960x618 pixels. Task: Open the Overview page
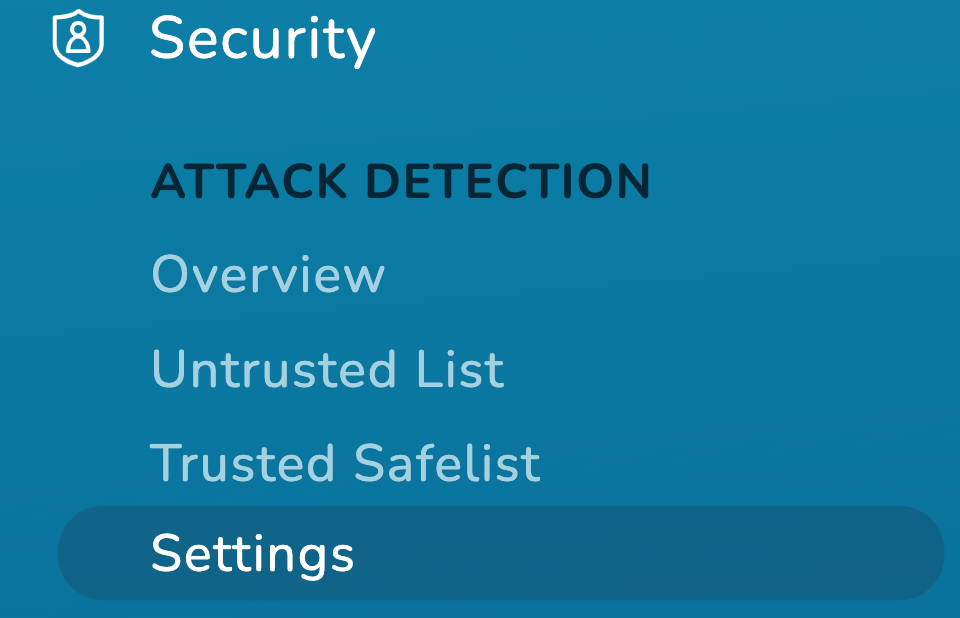click(268, 274)
